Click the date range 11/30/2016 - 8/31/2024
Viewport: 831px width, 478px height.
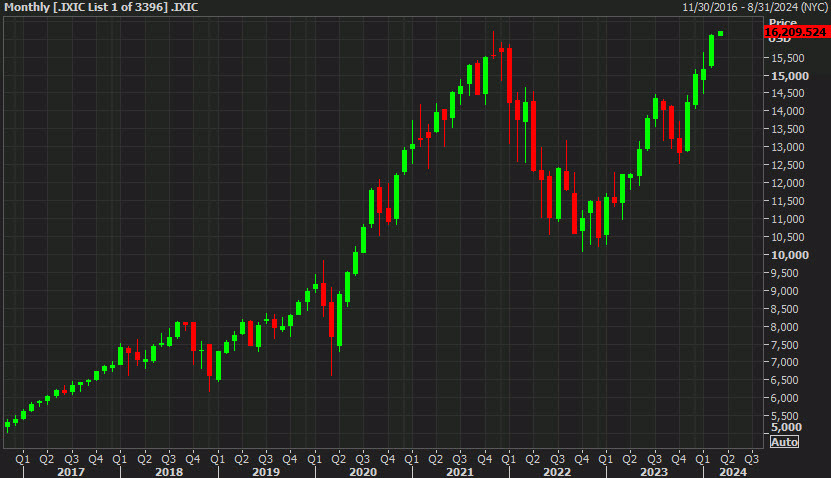tap(755, 7)
